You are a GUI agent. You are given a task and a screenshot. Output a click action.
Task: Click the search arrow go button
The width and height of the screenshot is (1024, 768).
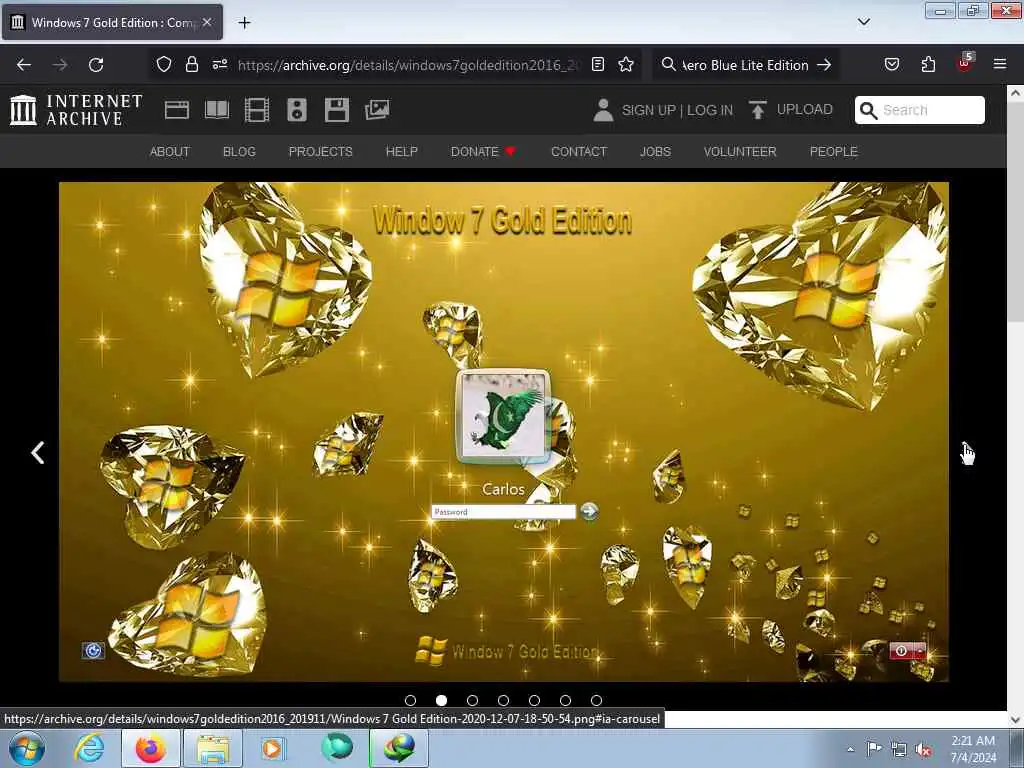point(824,65)
